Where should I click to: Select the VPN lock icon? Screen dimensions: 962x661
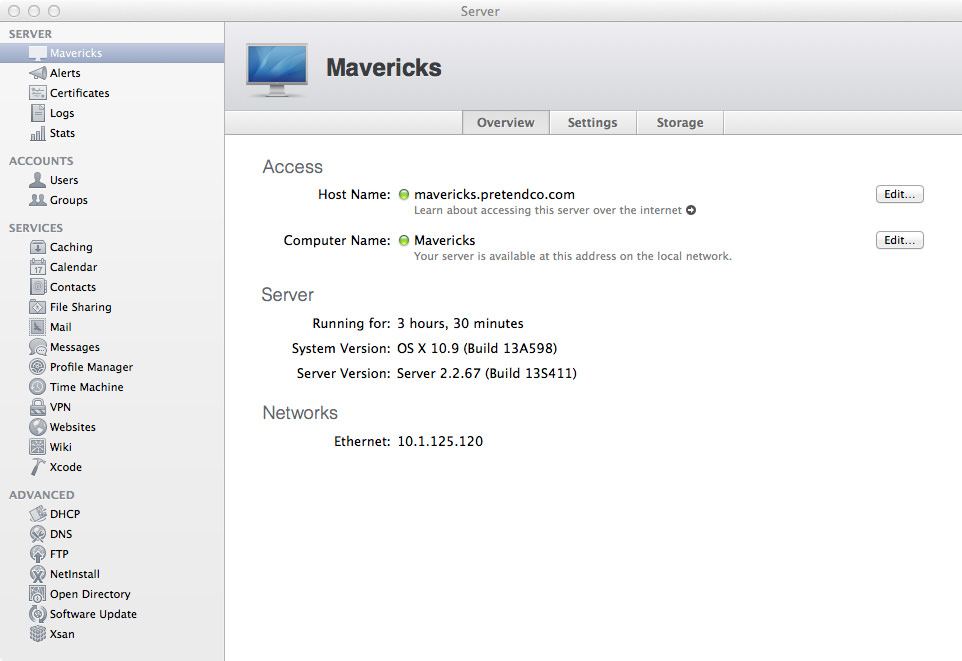tap(37, 407)
